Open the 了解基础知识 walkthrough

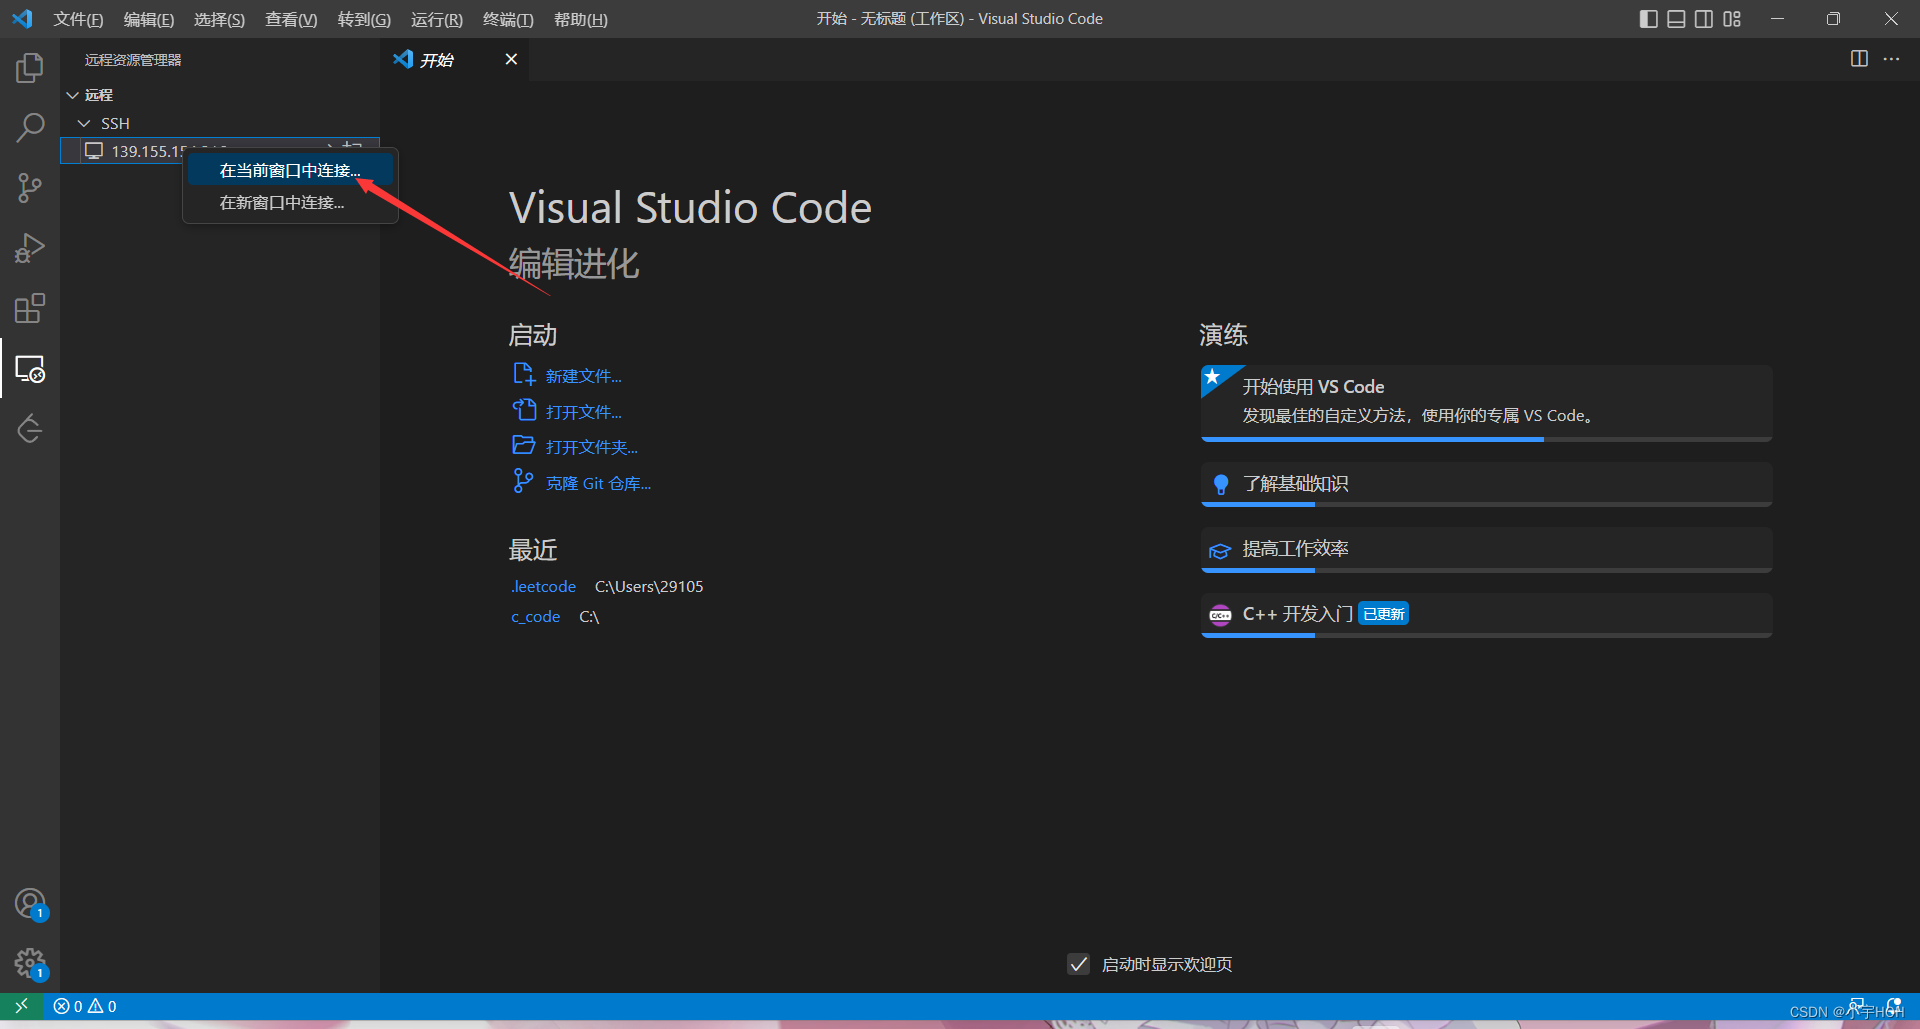click(x=1486, y=484)
